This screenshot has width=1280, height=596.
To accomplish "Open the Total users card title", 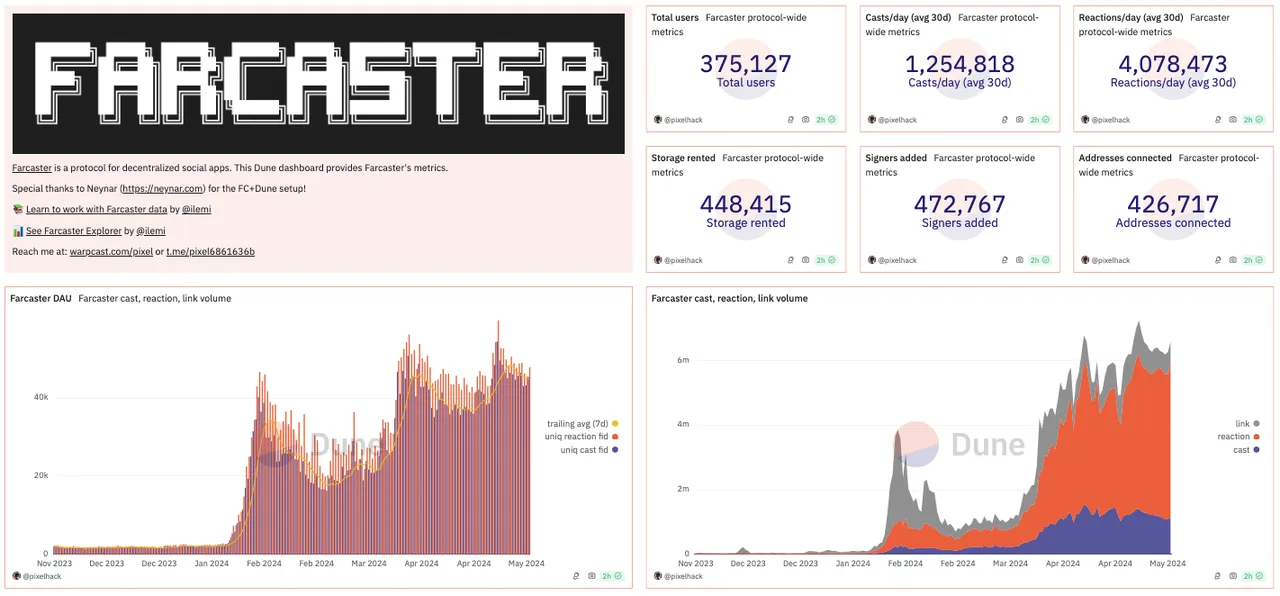I will [675, 18].
